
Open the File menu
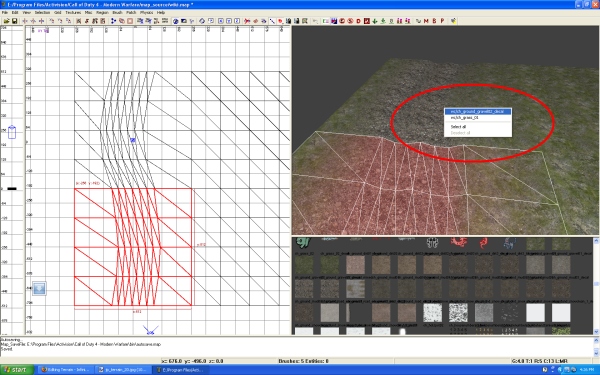point(5,13)
